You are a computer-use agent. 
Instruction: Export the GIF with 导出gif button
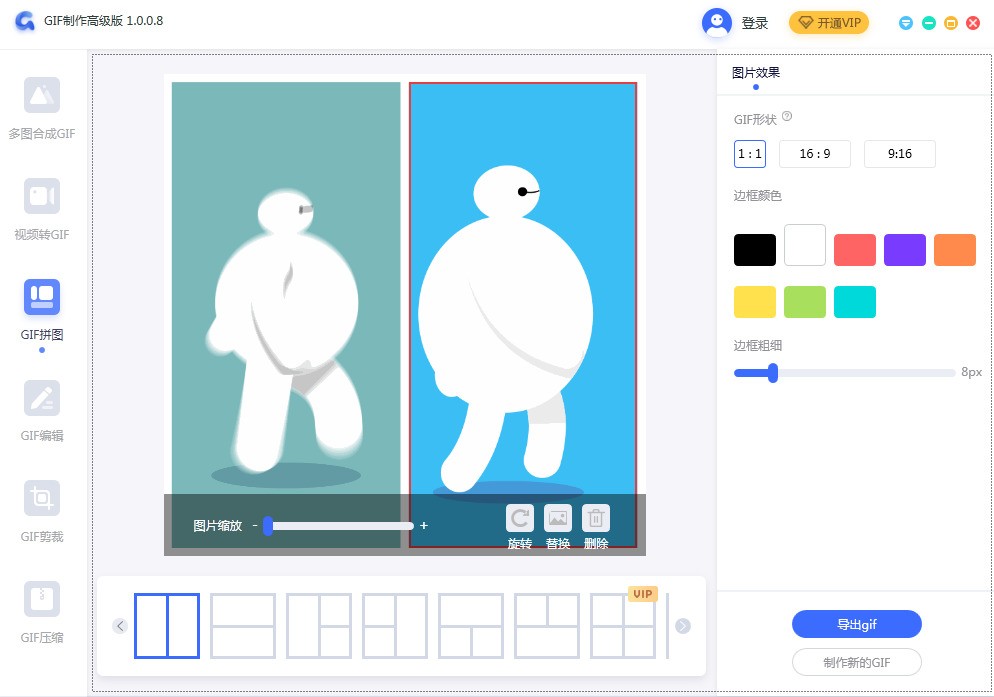tap(856, 623)
